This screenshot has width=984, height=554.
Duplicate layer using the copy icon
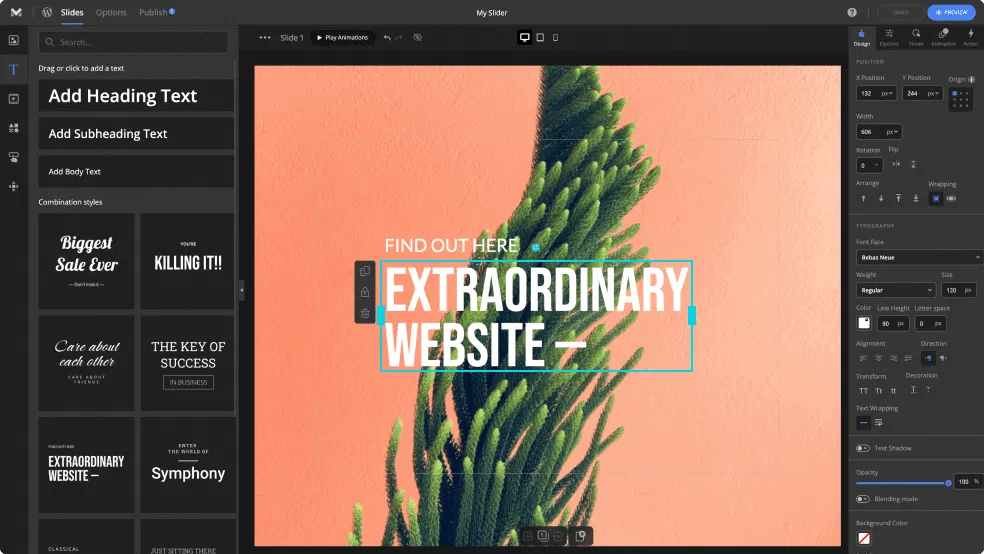pos(365,271)
